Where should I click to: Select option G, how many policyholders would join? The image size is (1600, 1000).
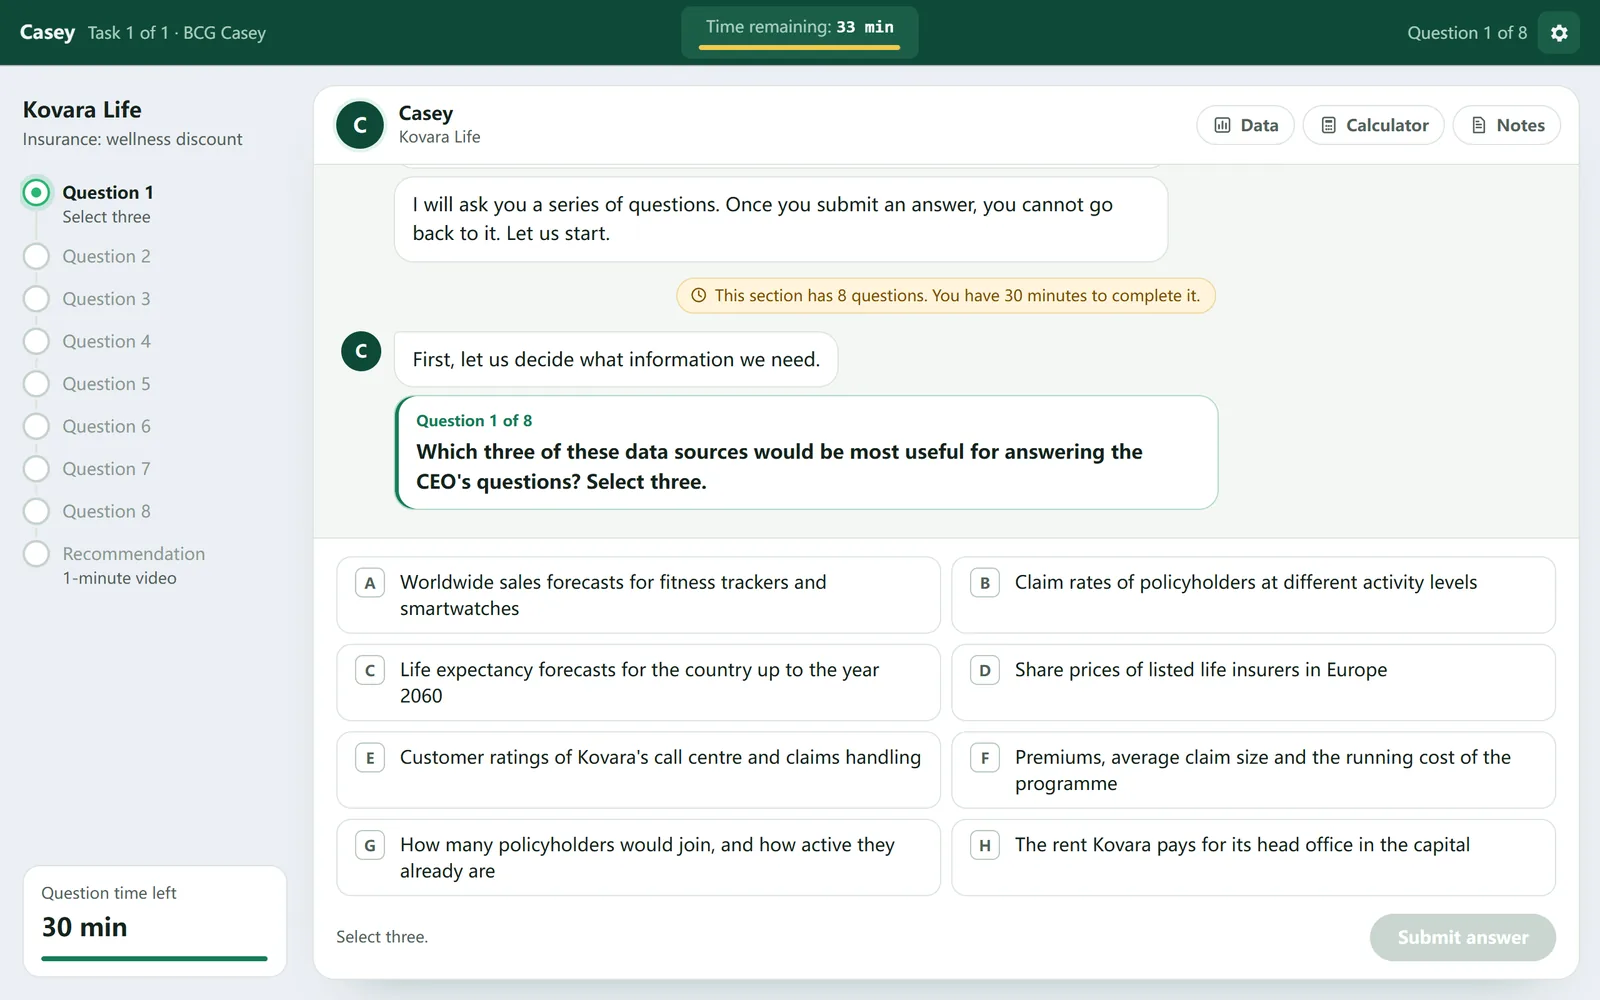pos(638,858)
